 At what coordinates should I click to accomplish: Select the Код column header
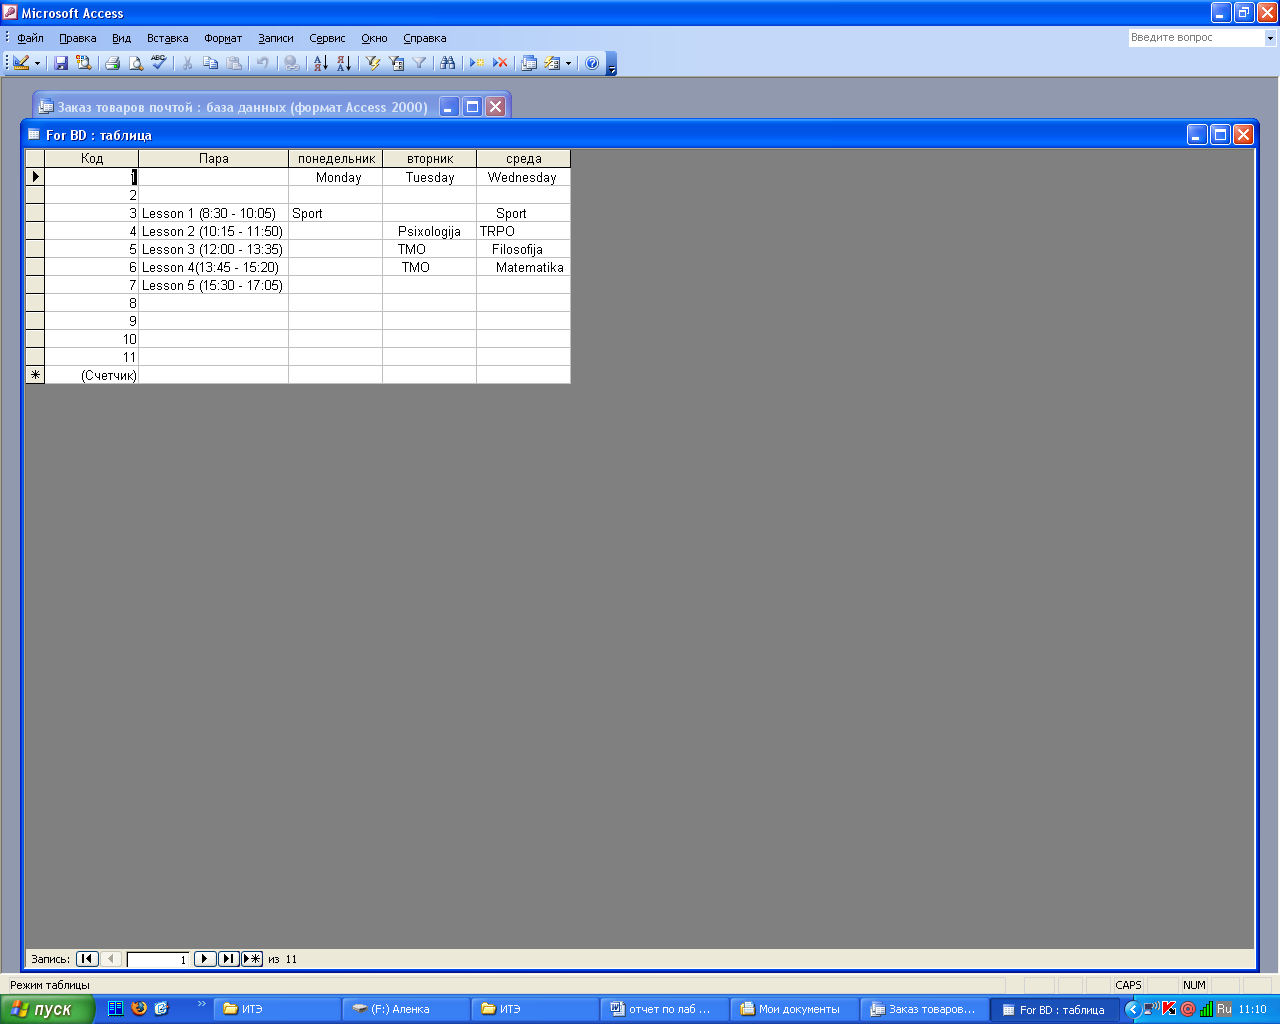[92, 158]
